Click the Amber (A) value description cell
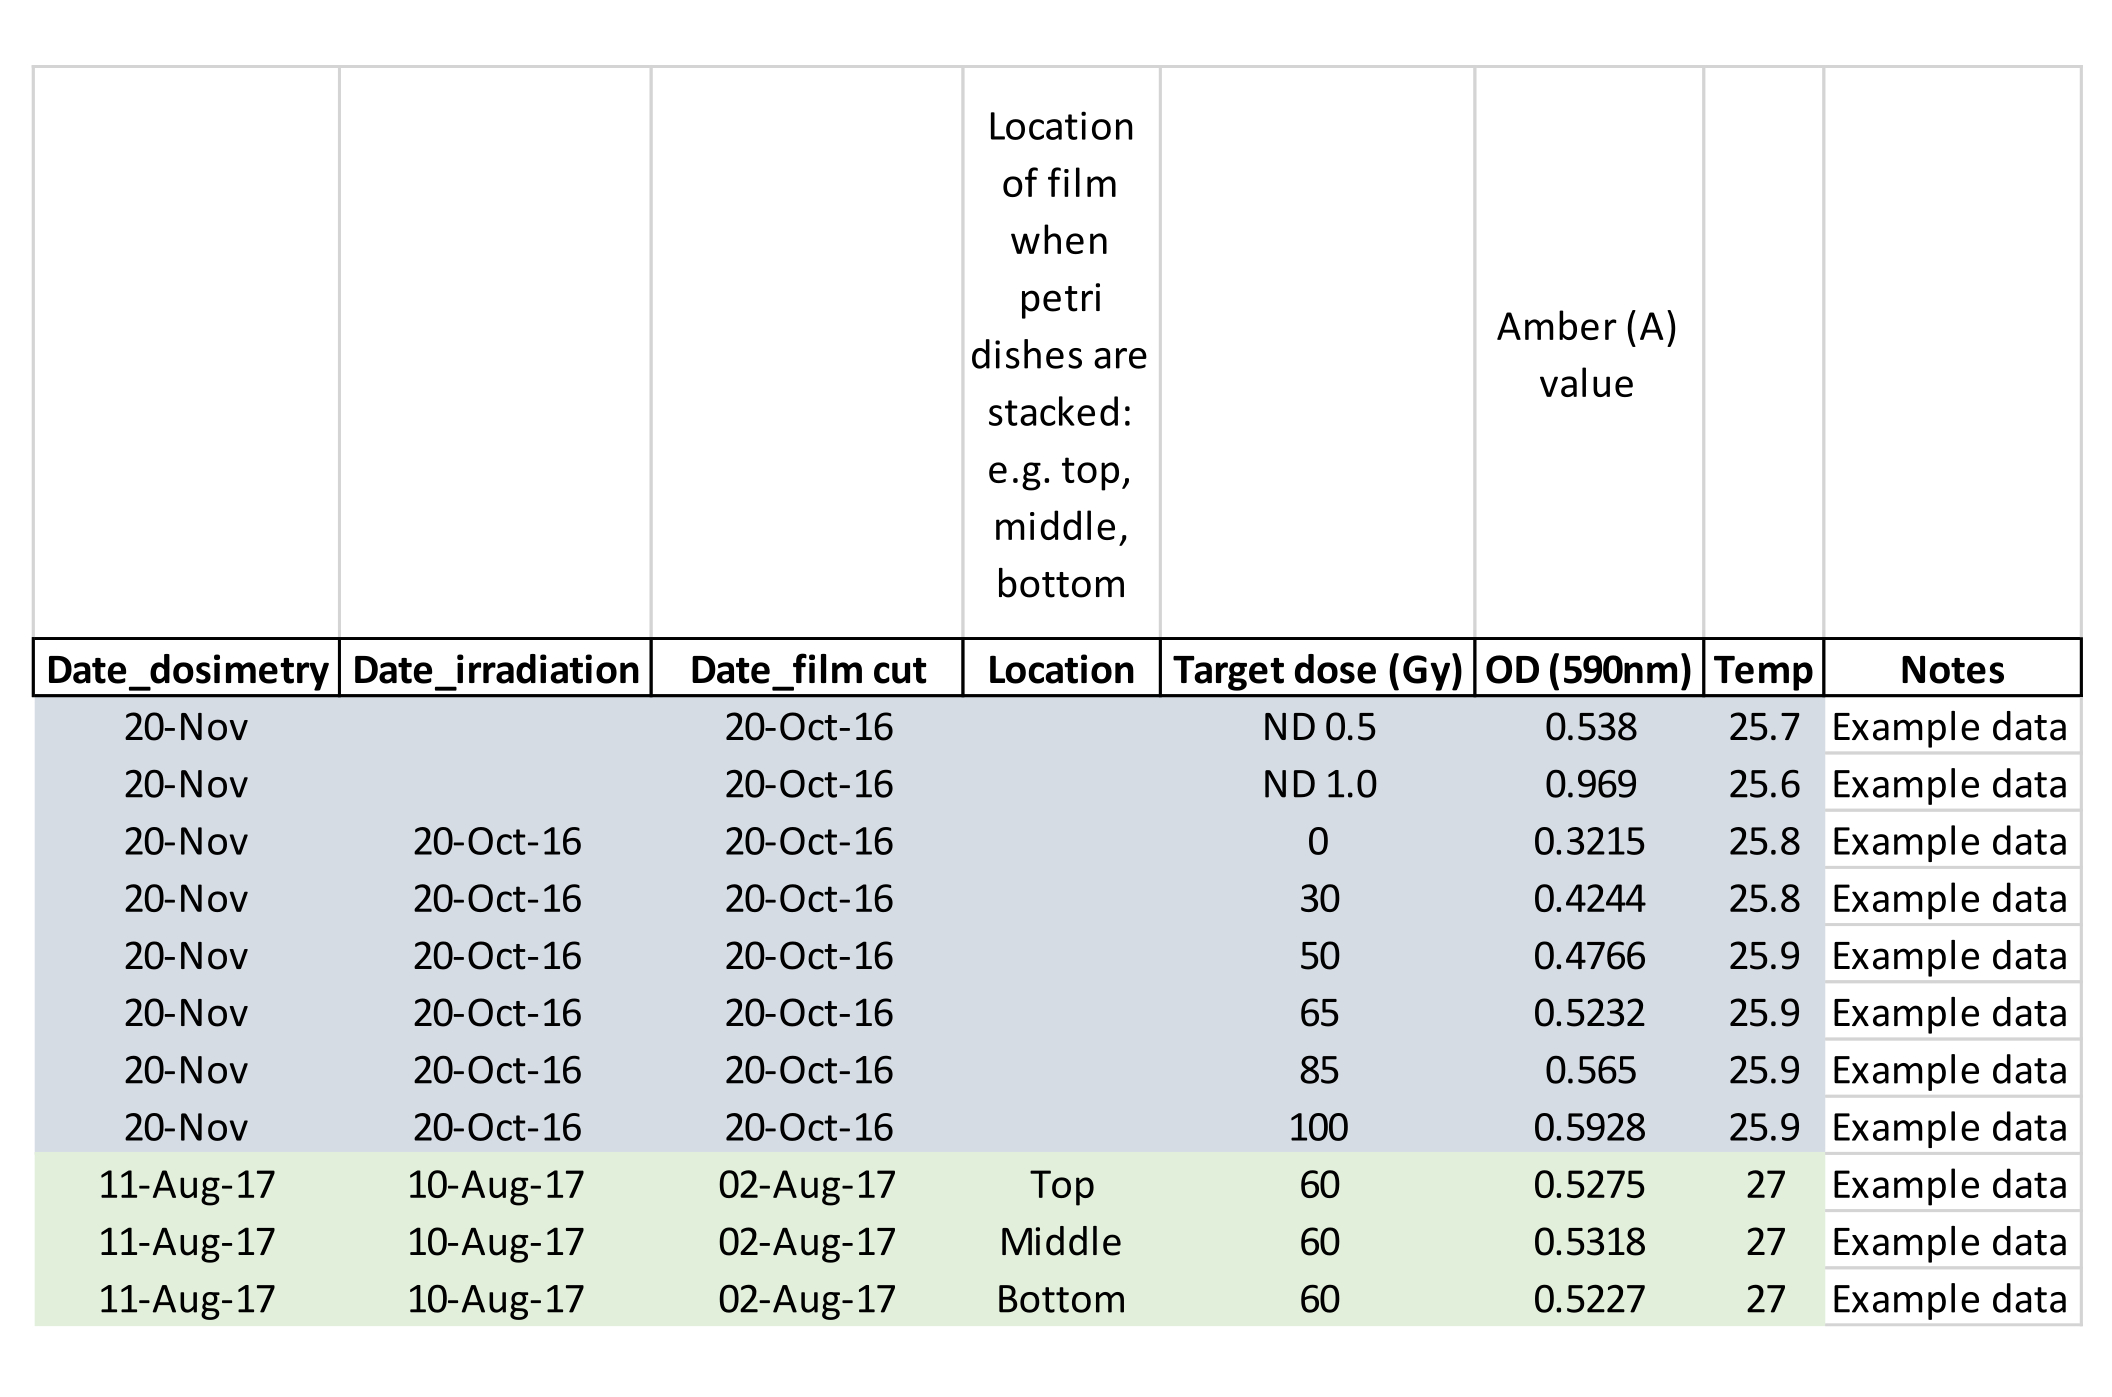The image size is (2112, 1397). click(1587, 355)
